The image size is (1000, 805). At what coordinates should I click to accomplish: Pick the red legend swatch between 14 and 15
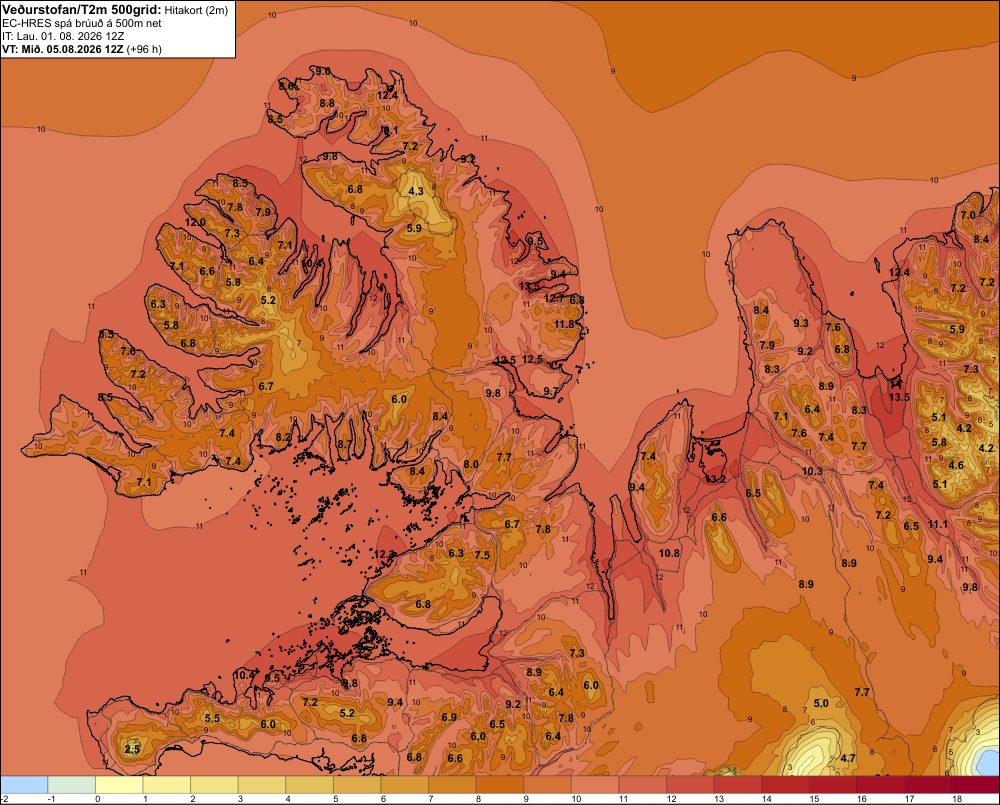tap(785, 785)
